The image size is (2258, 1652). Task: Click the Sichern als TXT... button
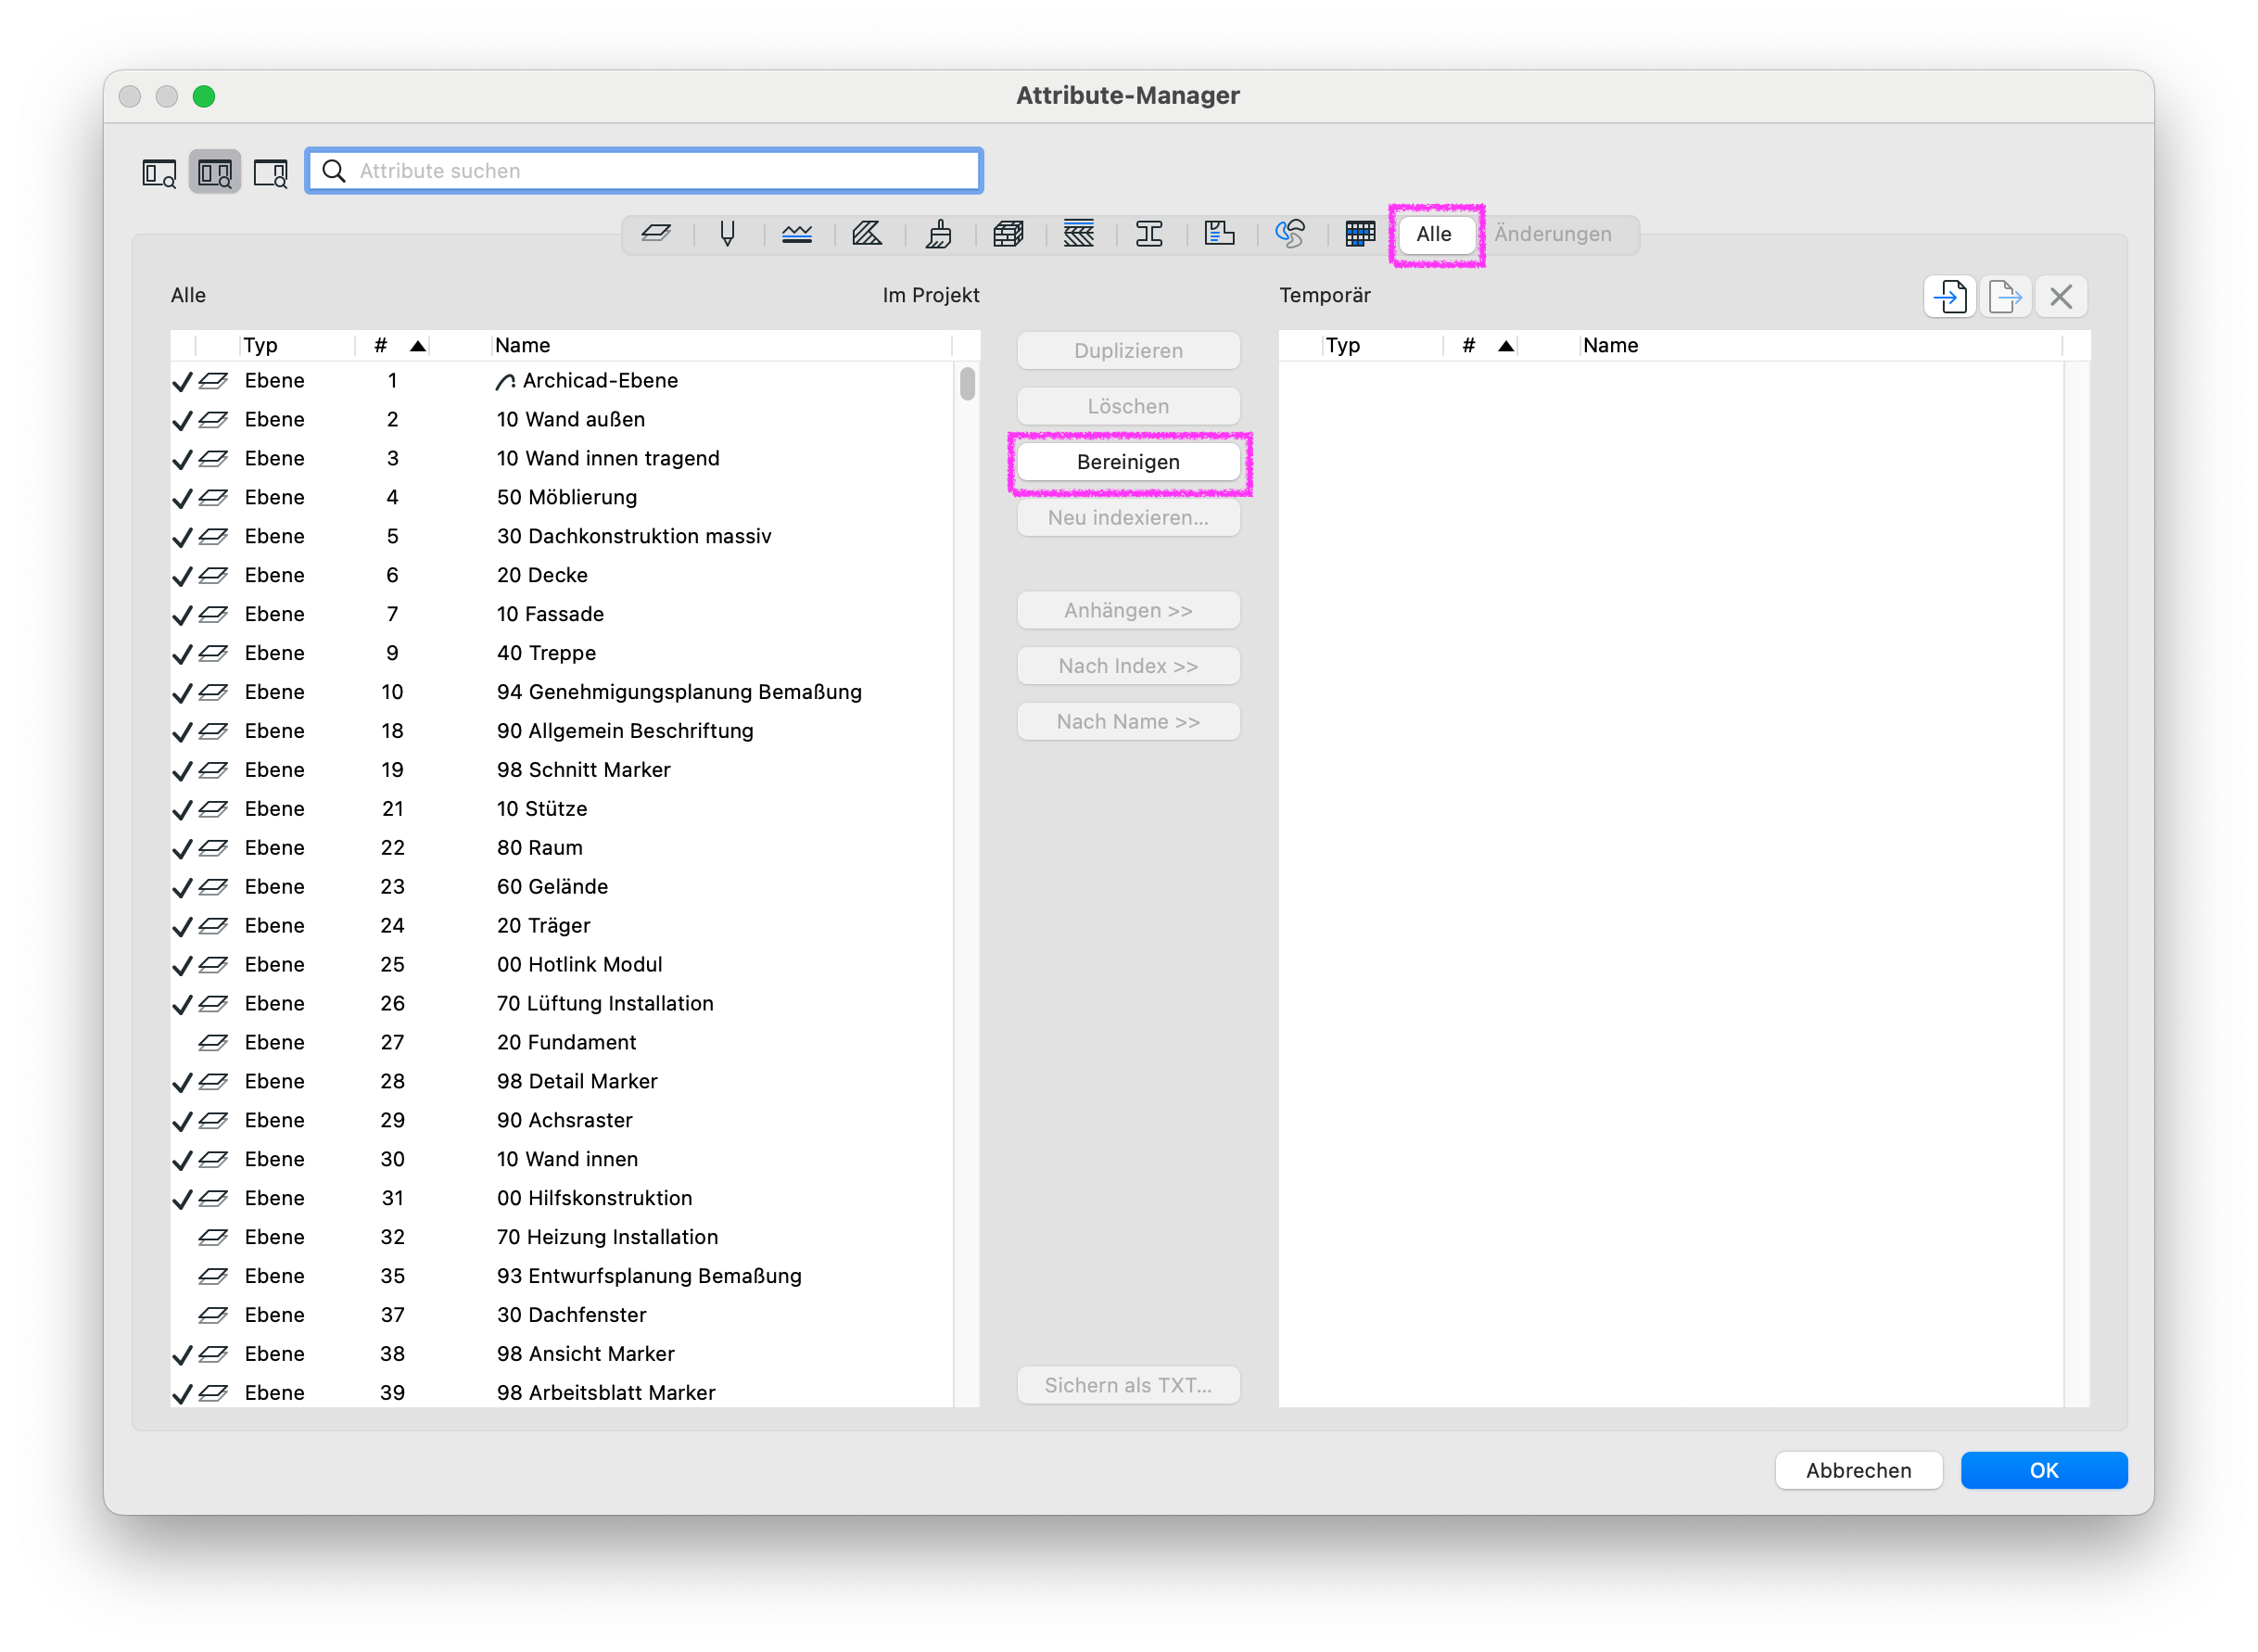point(1128,1385)
